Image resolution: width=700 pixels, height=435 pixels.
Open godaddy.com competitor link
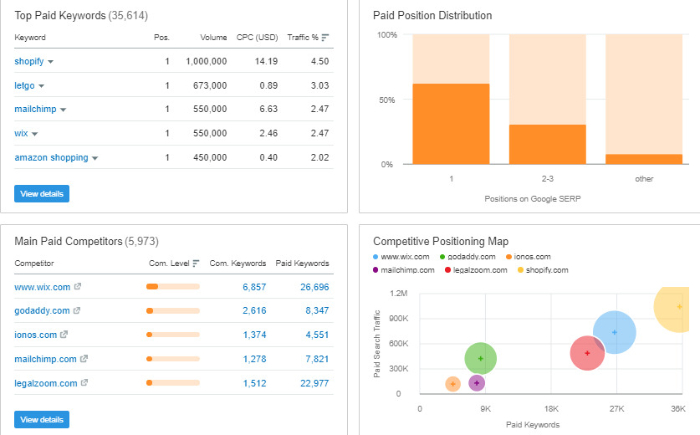(42, 310)
